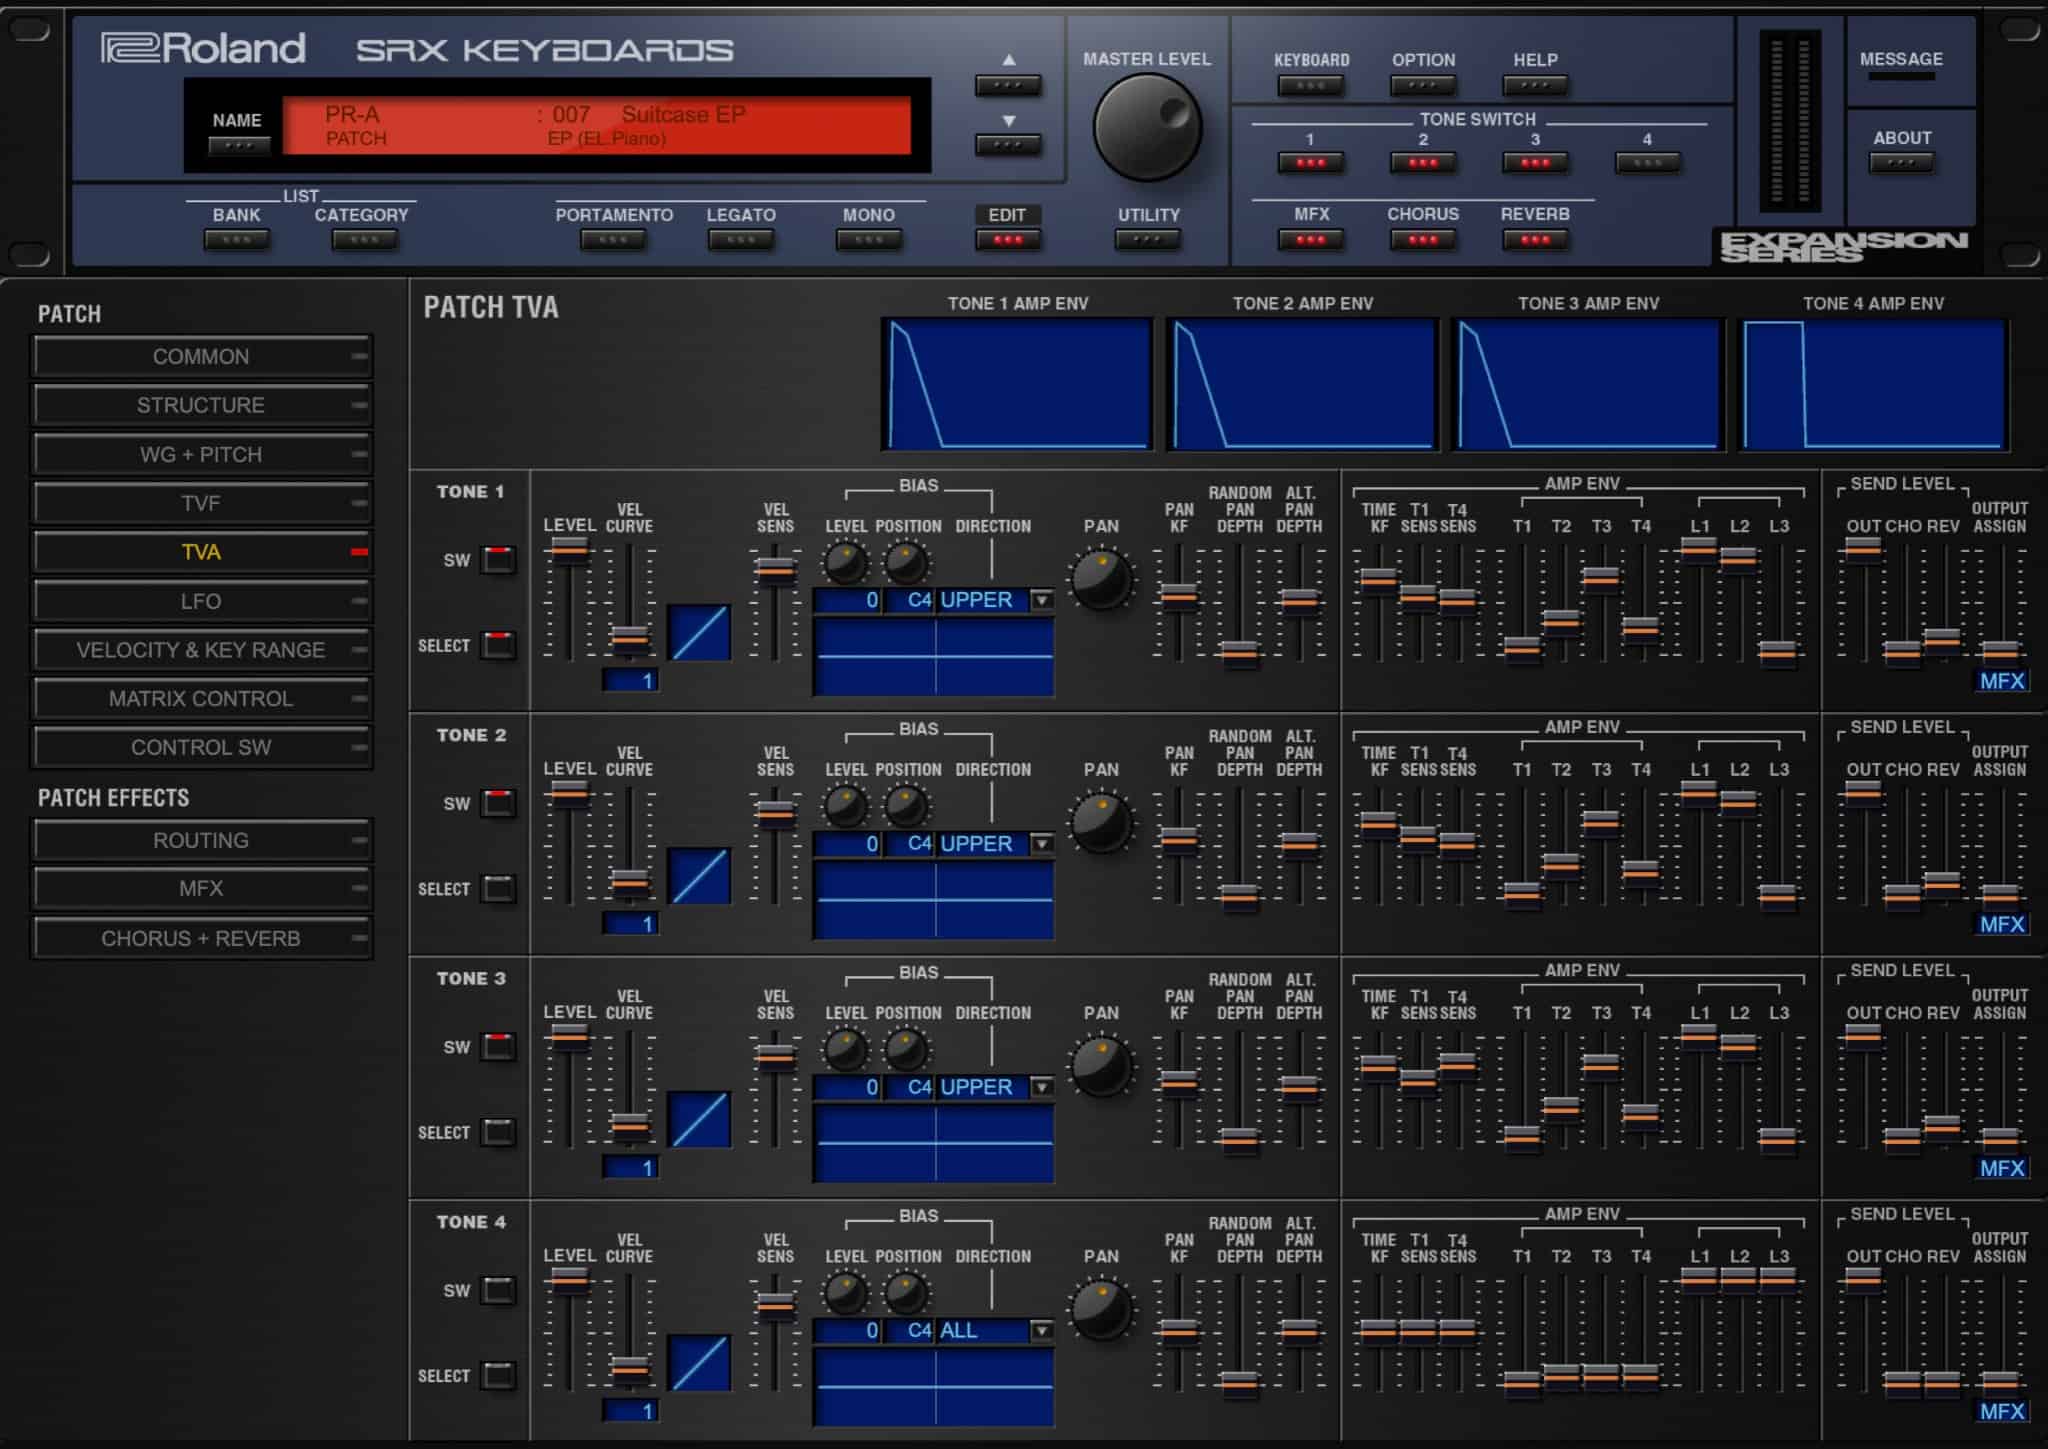Switch to the TVF page
This screenshot has height=1449, width=2048.
(x=202, y=504)
